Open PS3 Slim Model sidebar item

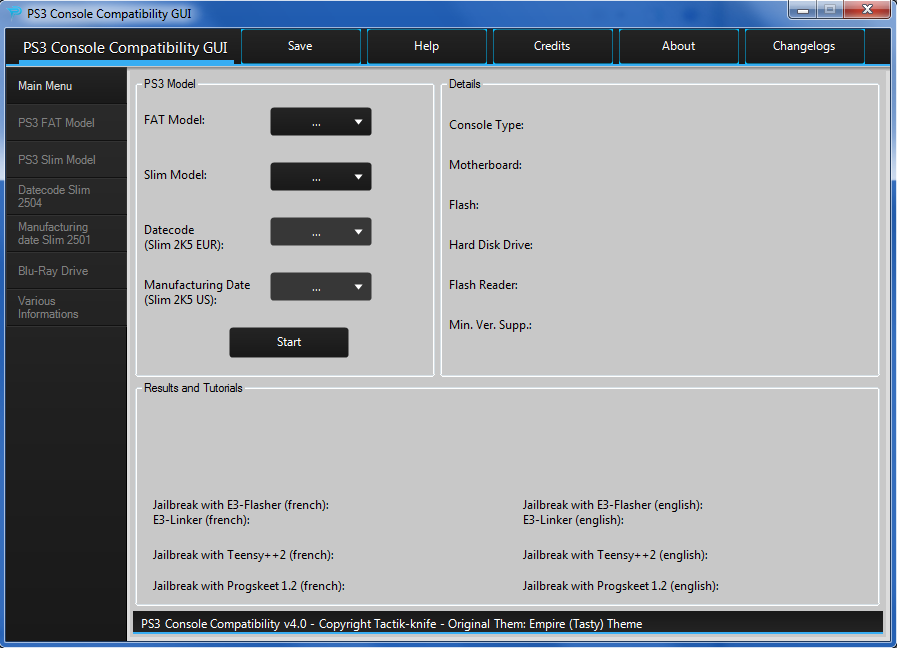pyautogui.click(x=66, y=160)
